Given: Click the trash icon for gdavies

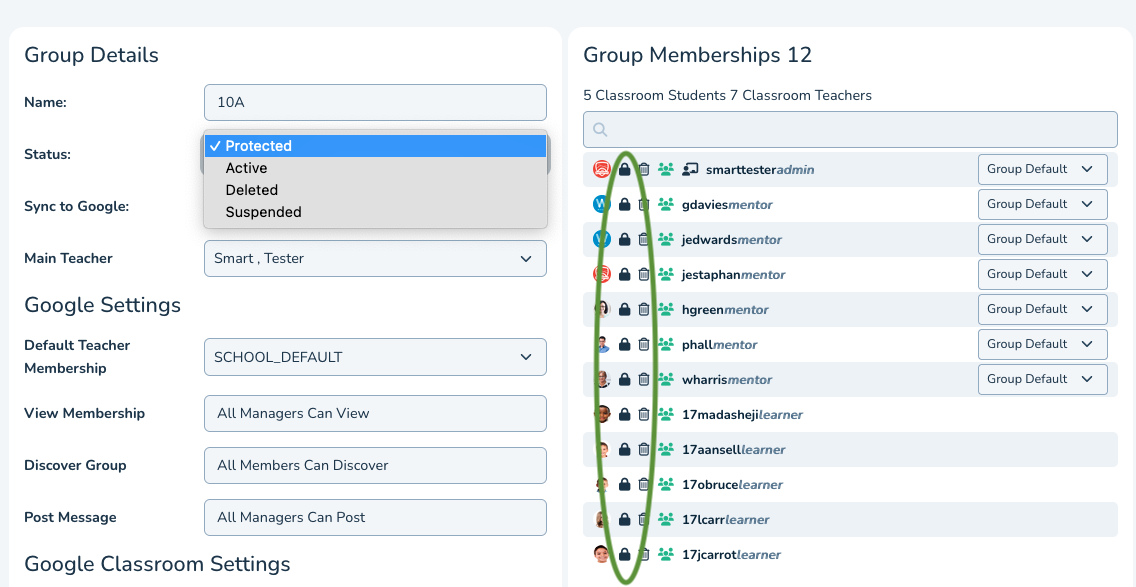Looking at the screenshot, I should tap(644, 205).
